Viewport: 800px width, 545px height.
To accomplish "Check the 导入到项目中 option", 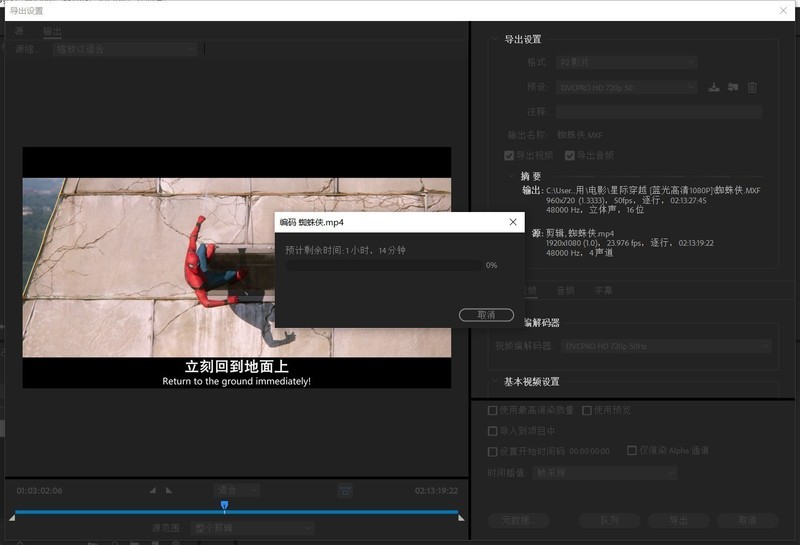I will [492, 431].
